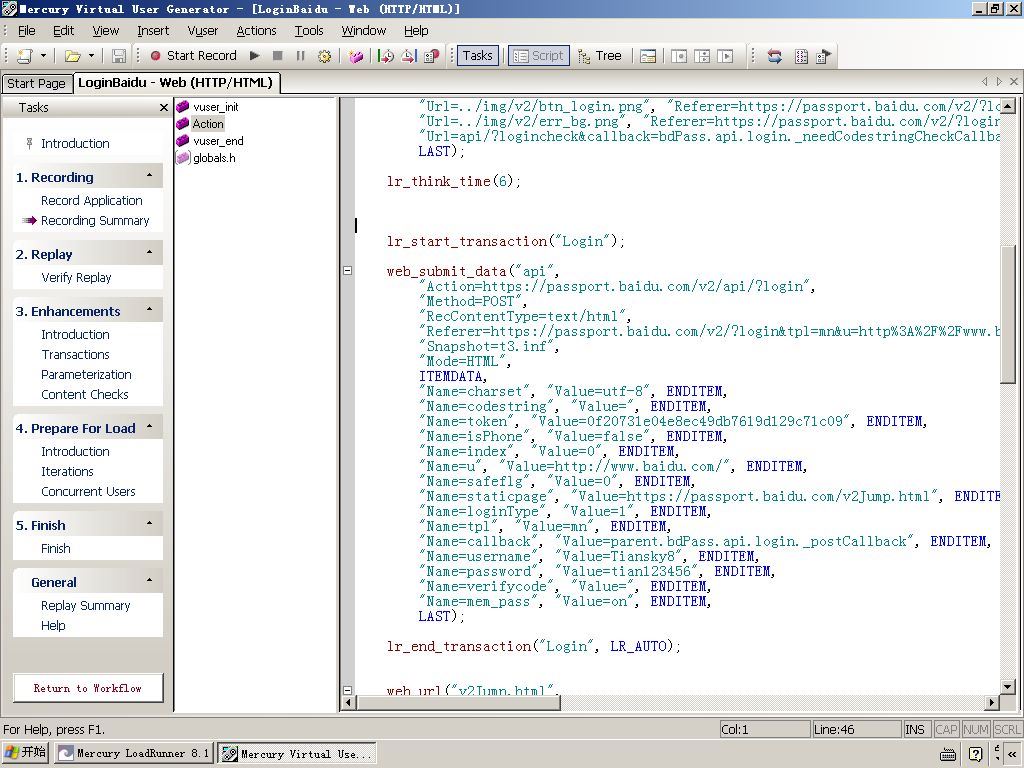Click the Open folder toolbar icon
Screen dimensions: 1024x768
click(x=72, y=56)
